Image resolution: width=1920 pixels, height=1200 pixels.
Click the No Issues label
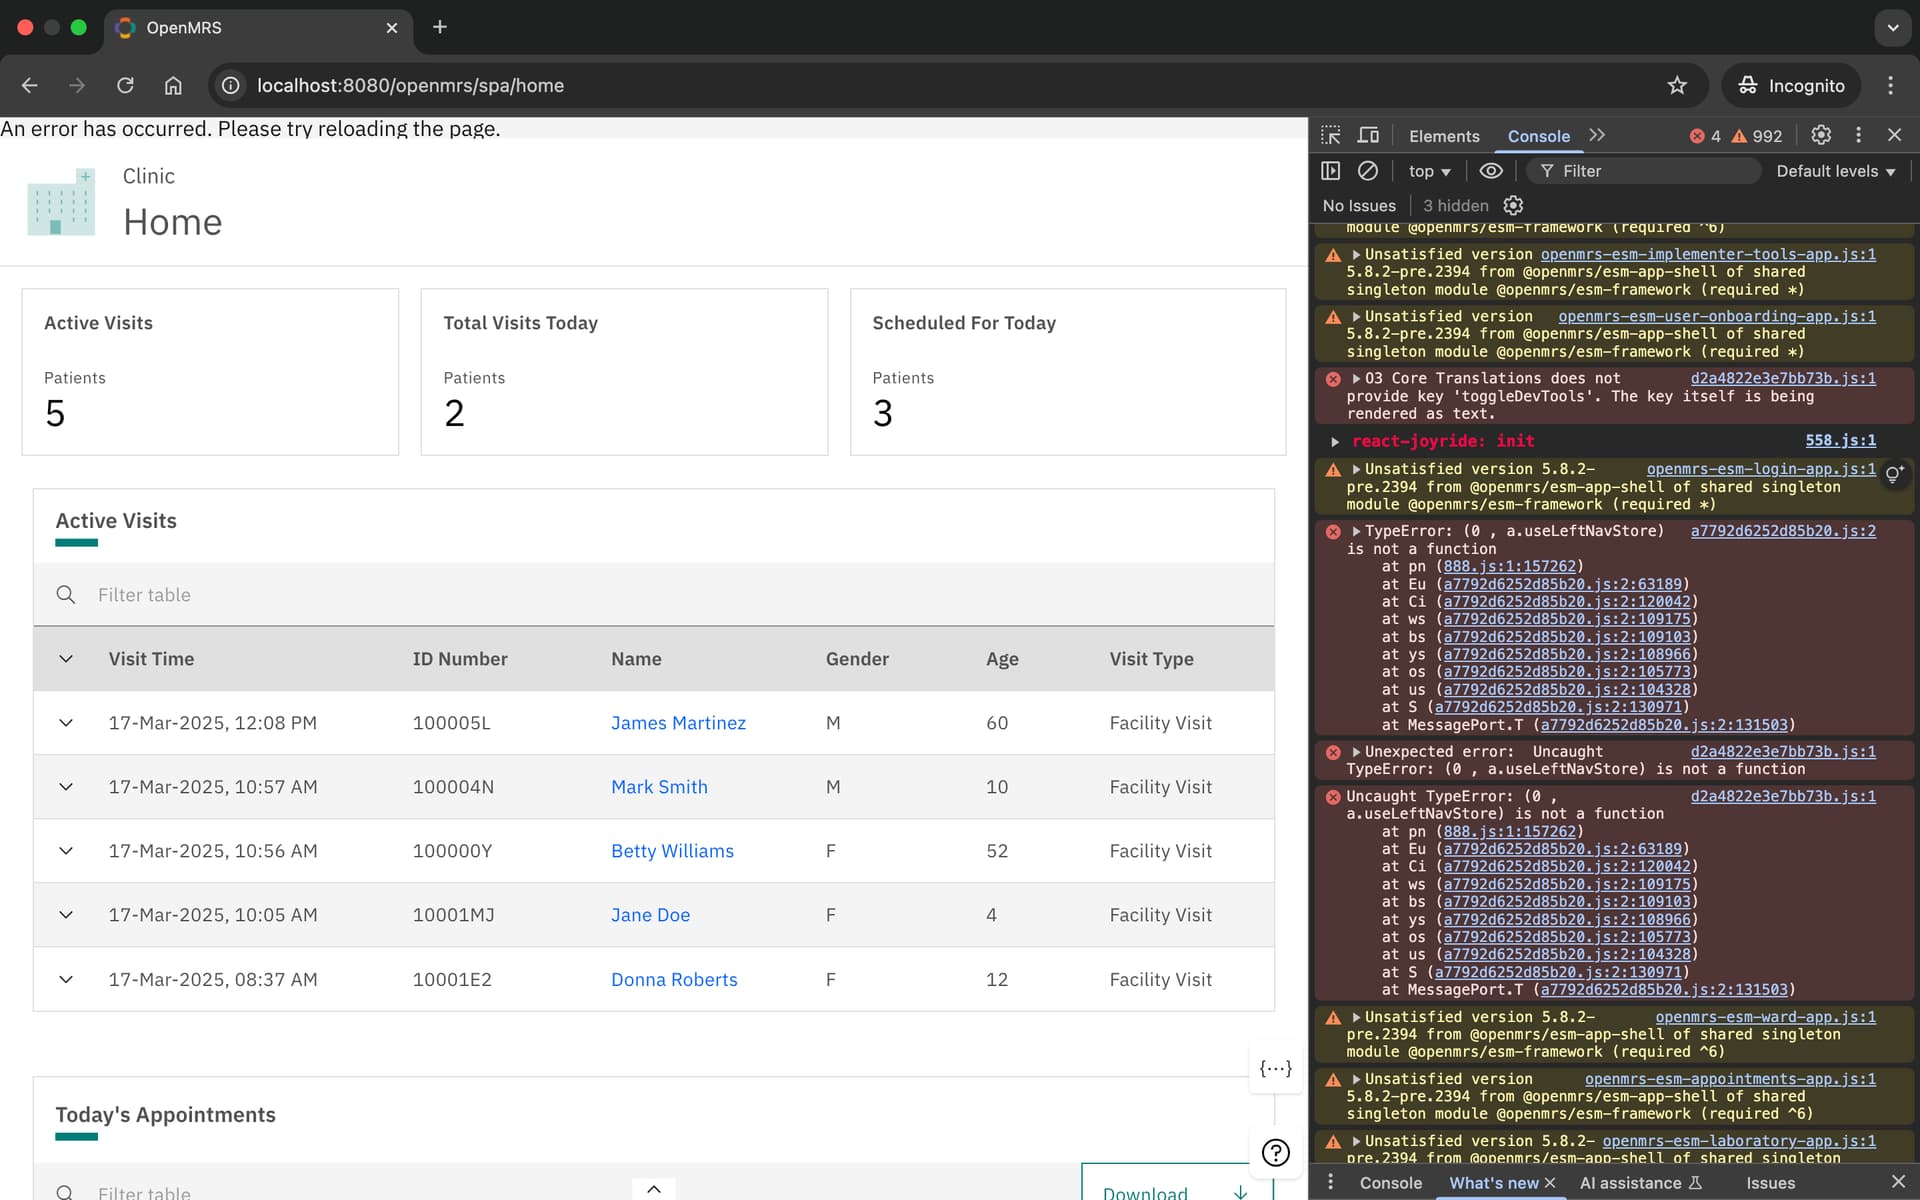point(1359,206)
